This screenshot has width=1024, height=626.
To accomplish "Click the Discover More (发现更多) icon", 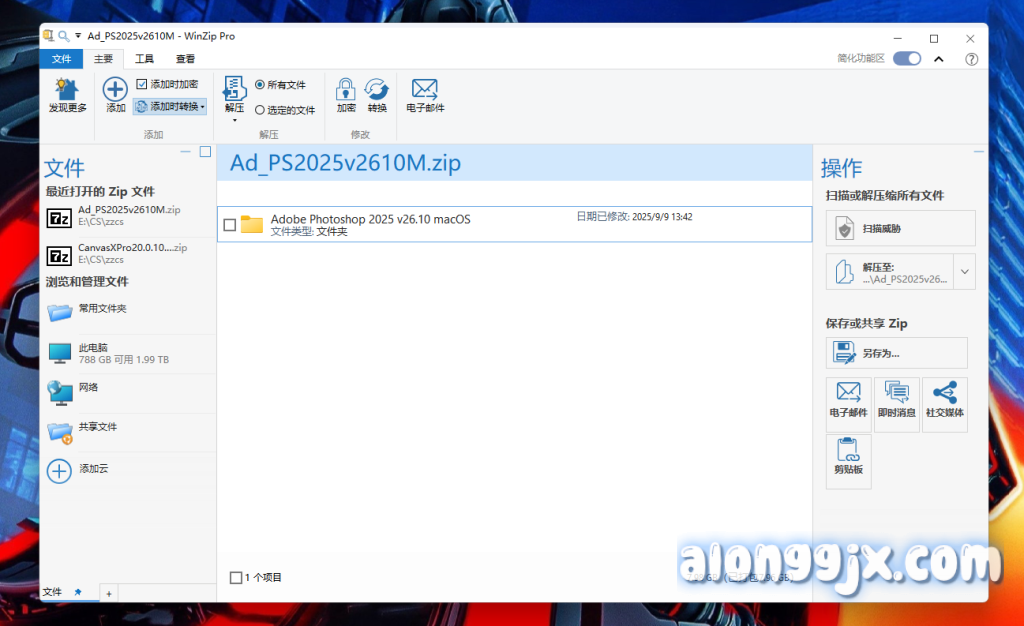I will point(67,90).
